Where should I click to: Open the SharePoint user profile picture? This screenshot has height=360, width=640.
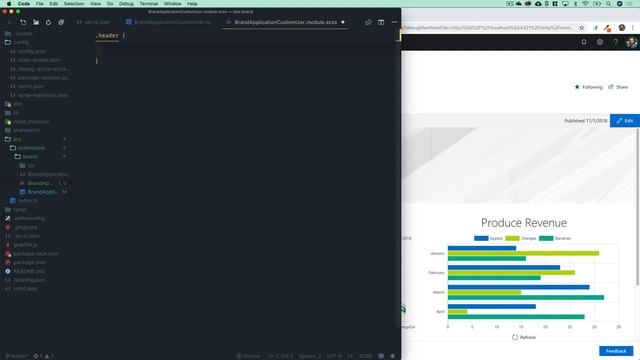[x=631, y=42]
